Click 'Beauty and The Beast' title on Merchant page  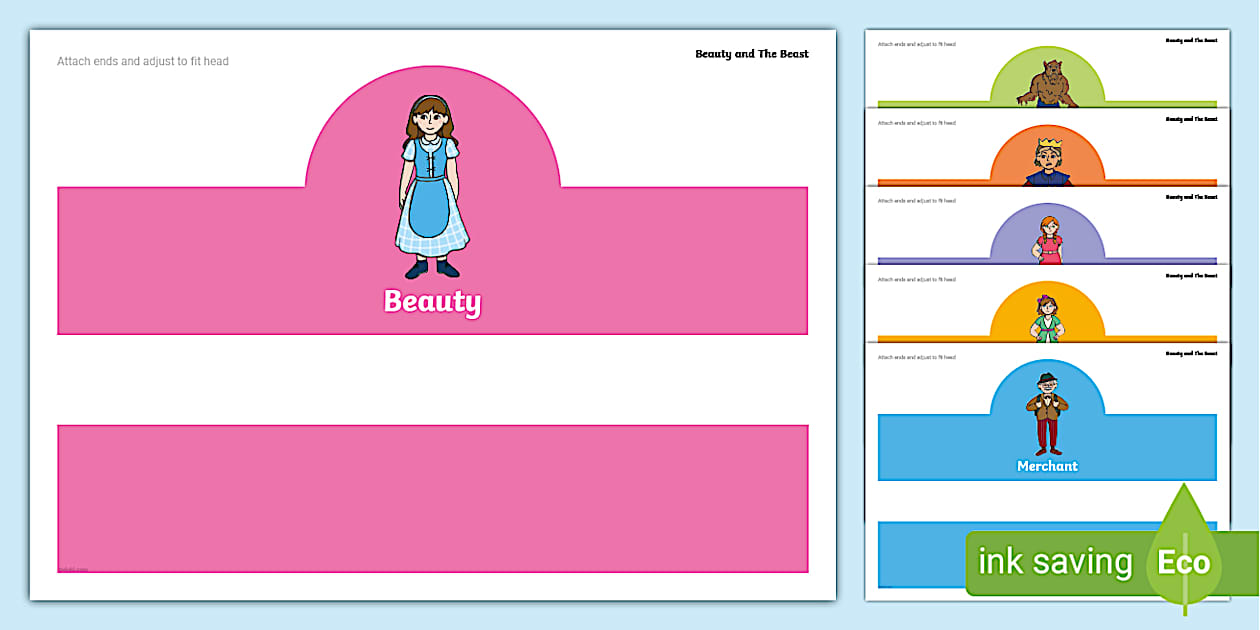click(x=1191, y=353)
